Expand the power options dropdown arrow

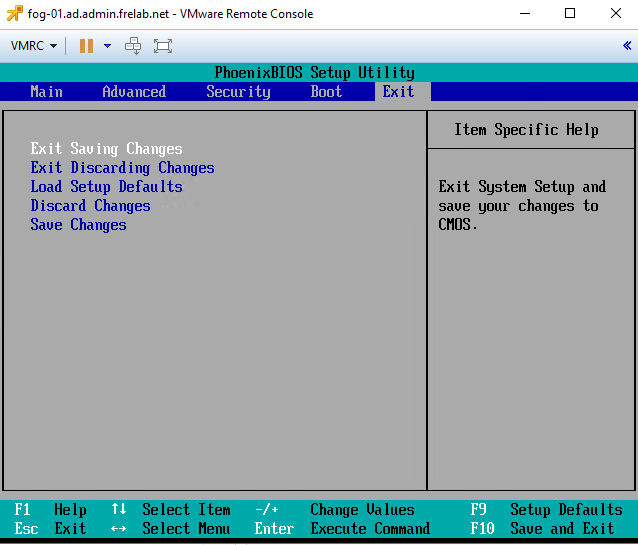coord(107,46)
